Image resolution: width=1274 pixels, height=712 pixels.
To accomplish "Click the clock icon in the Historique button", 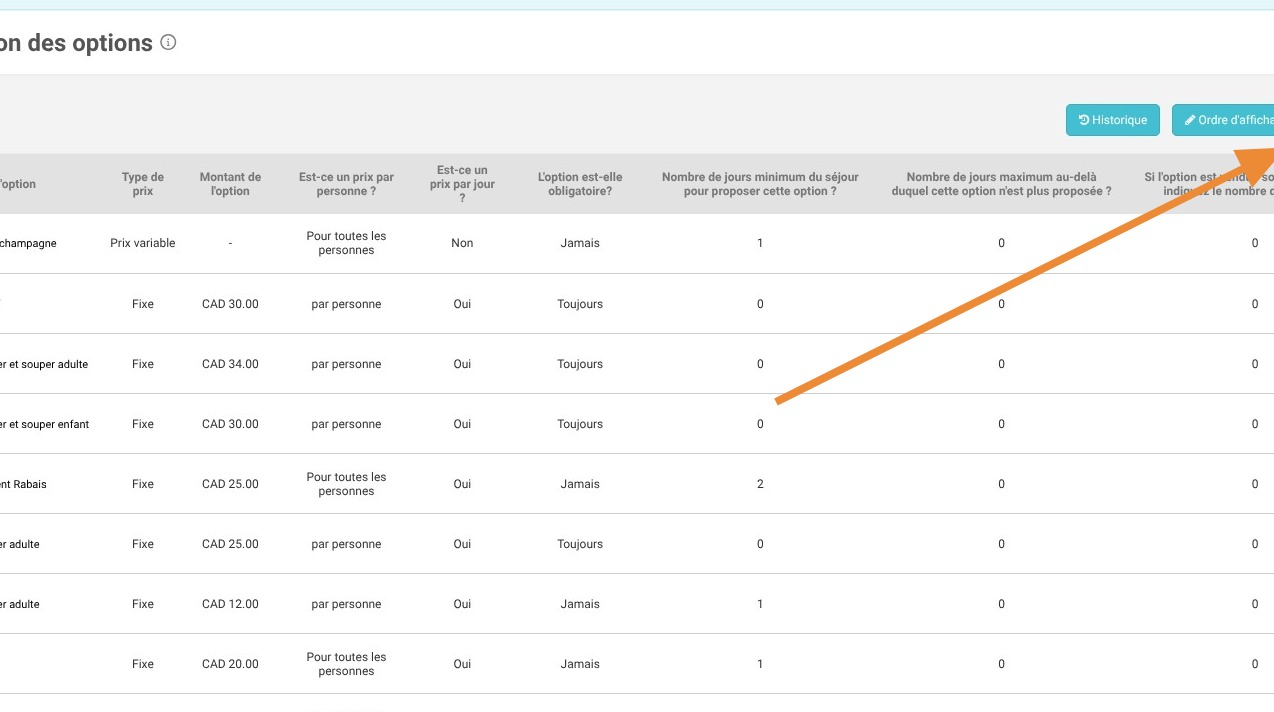I will click(1083, 120).
